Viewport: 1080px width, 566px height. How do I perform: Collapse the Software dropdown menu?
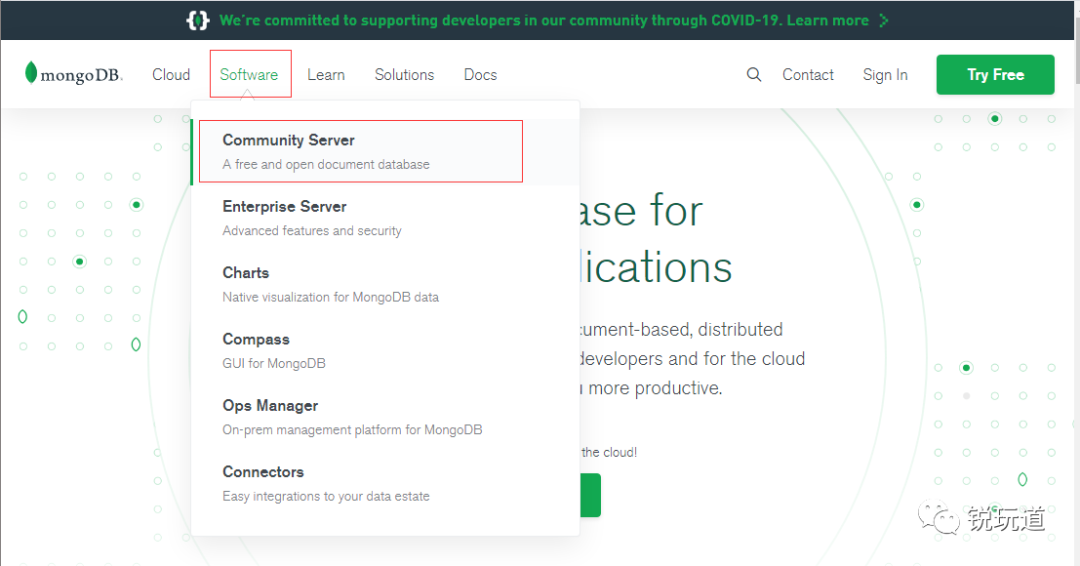[x=249, y=75]
